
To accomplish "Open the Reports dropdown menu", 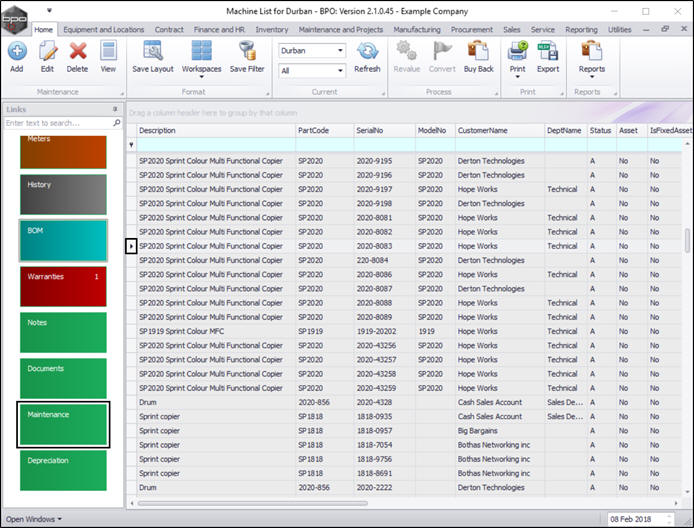I will coord(592,58).
